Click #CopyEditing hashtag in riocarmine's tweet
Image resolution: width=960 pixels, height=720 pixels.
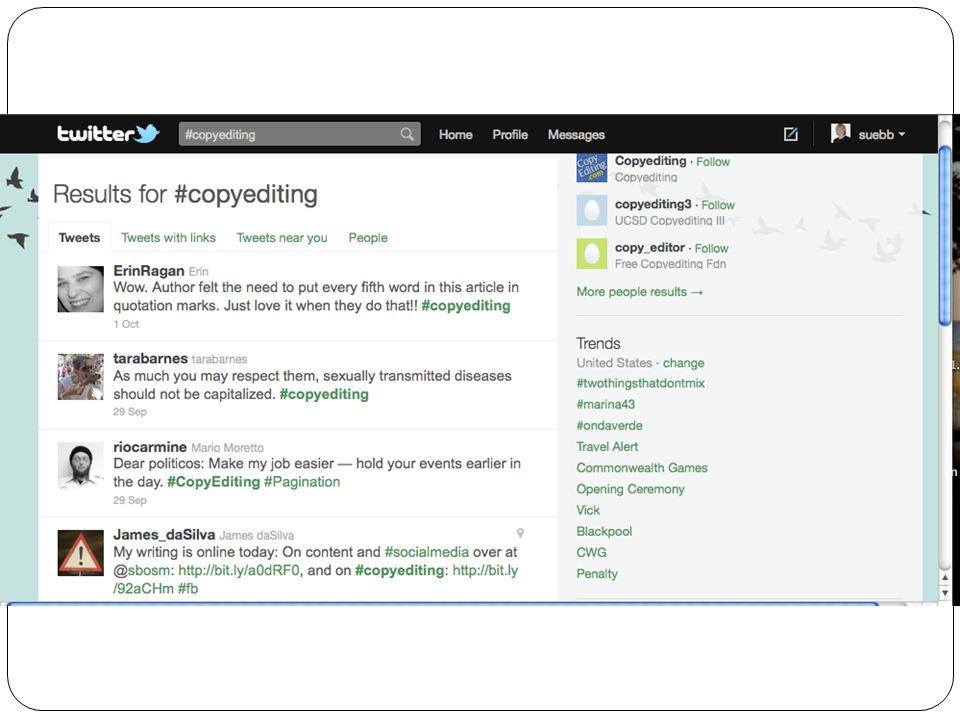click(x=214, y=482)
